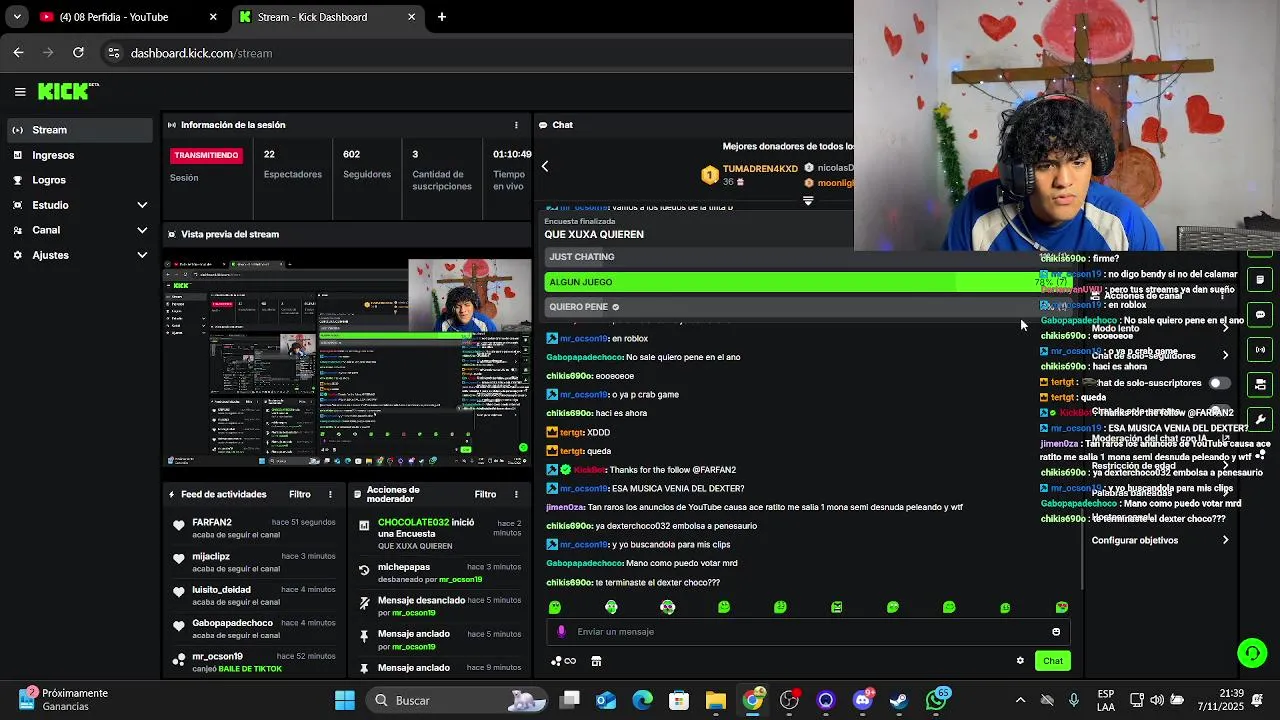Image resolution: width=1280 pixels, height=720 pixels.
Task: Open the Kick hamburger menu
Action: tap(20, 92)
